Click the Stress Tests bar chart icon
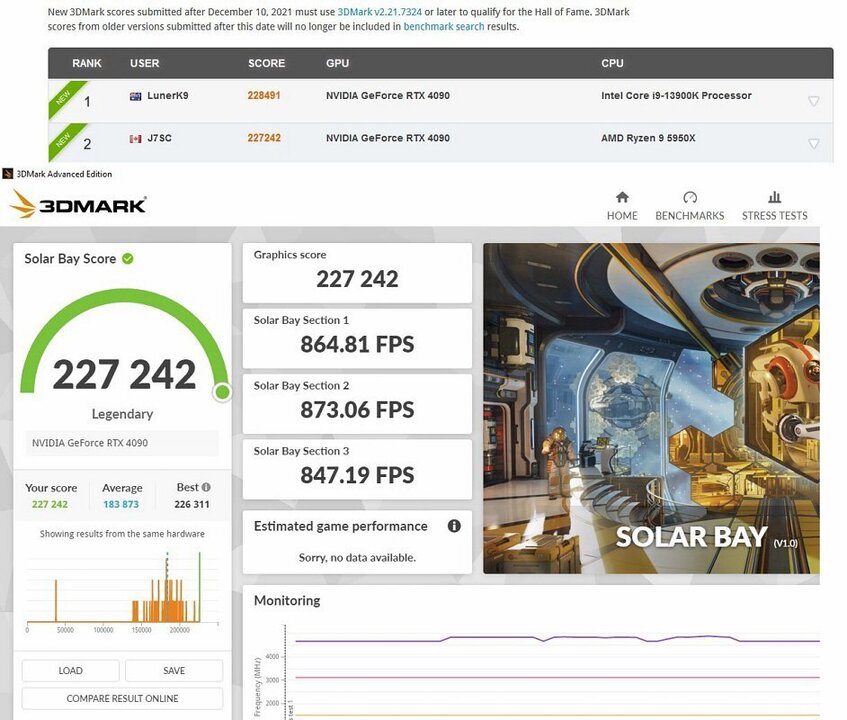The image size is (847, 720). tap(774, 198)
